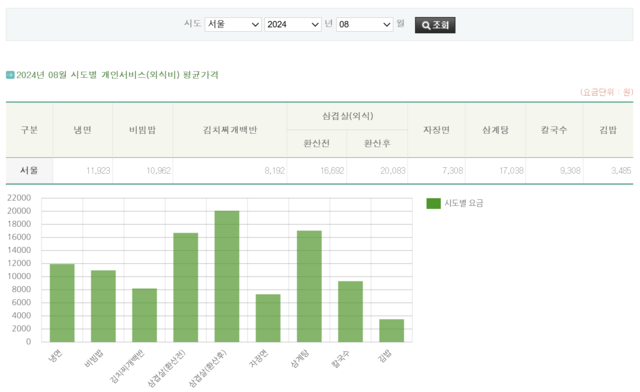Select the 비빔밥 column header

(142, 130)
